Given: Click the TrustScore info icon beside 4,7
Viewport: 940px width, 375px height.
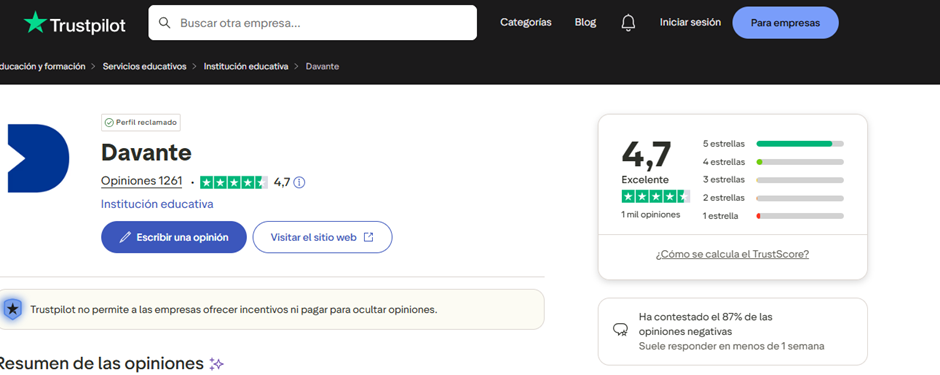Looking at the screenshot, I should point(299,182).
